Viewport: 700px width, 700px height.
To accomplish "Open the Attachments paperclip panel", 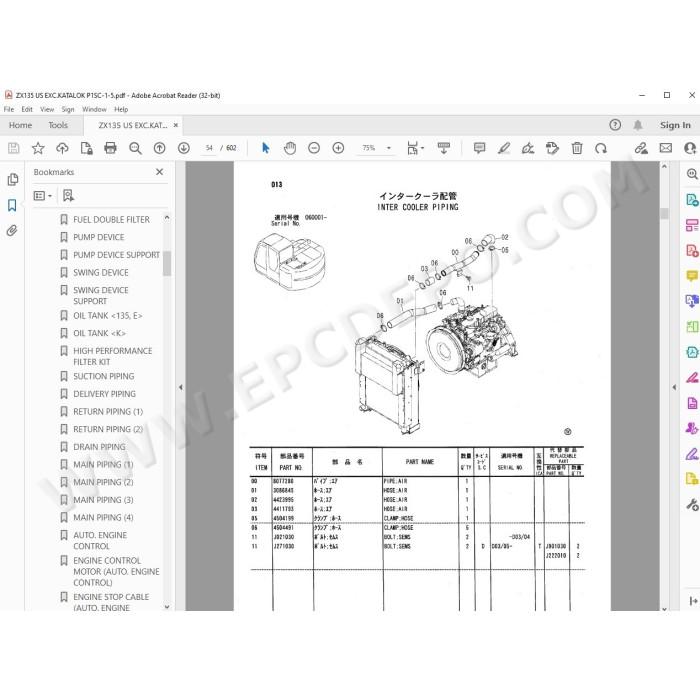I will point(12,230).
